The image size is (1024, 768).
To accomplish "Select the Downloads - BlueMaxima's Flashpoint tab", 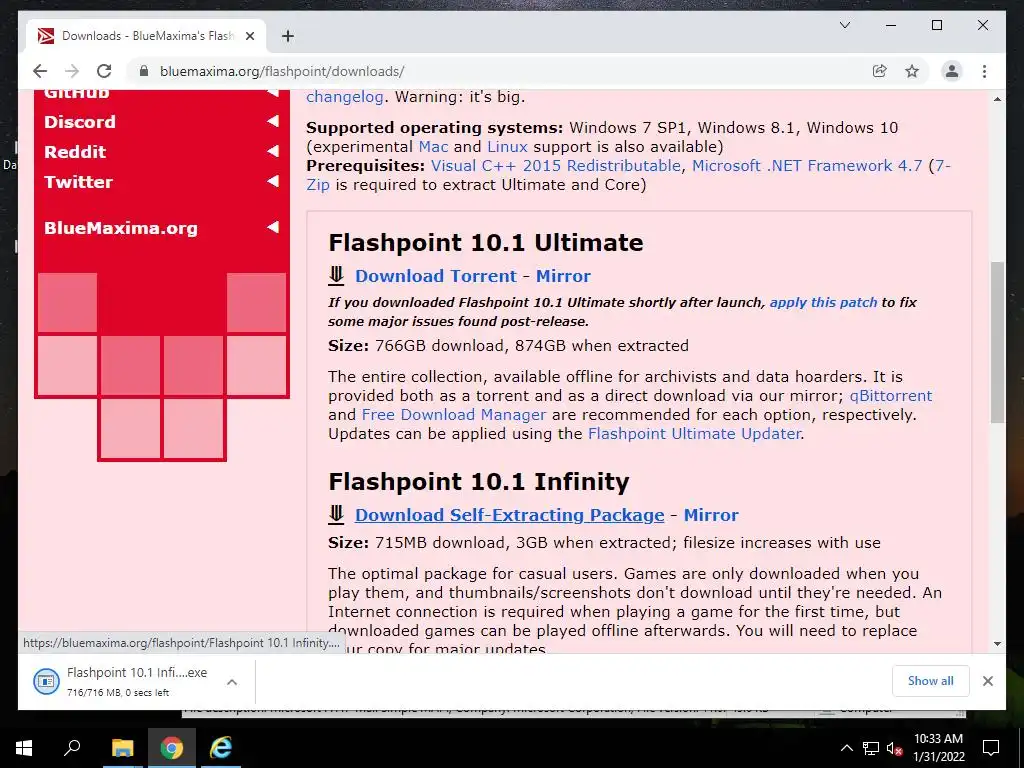I will [146, 36].
